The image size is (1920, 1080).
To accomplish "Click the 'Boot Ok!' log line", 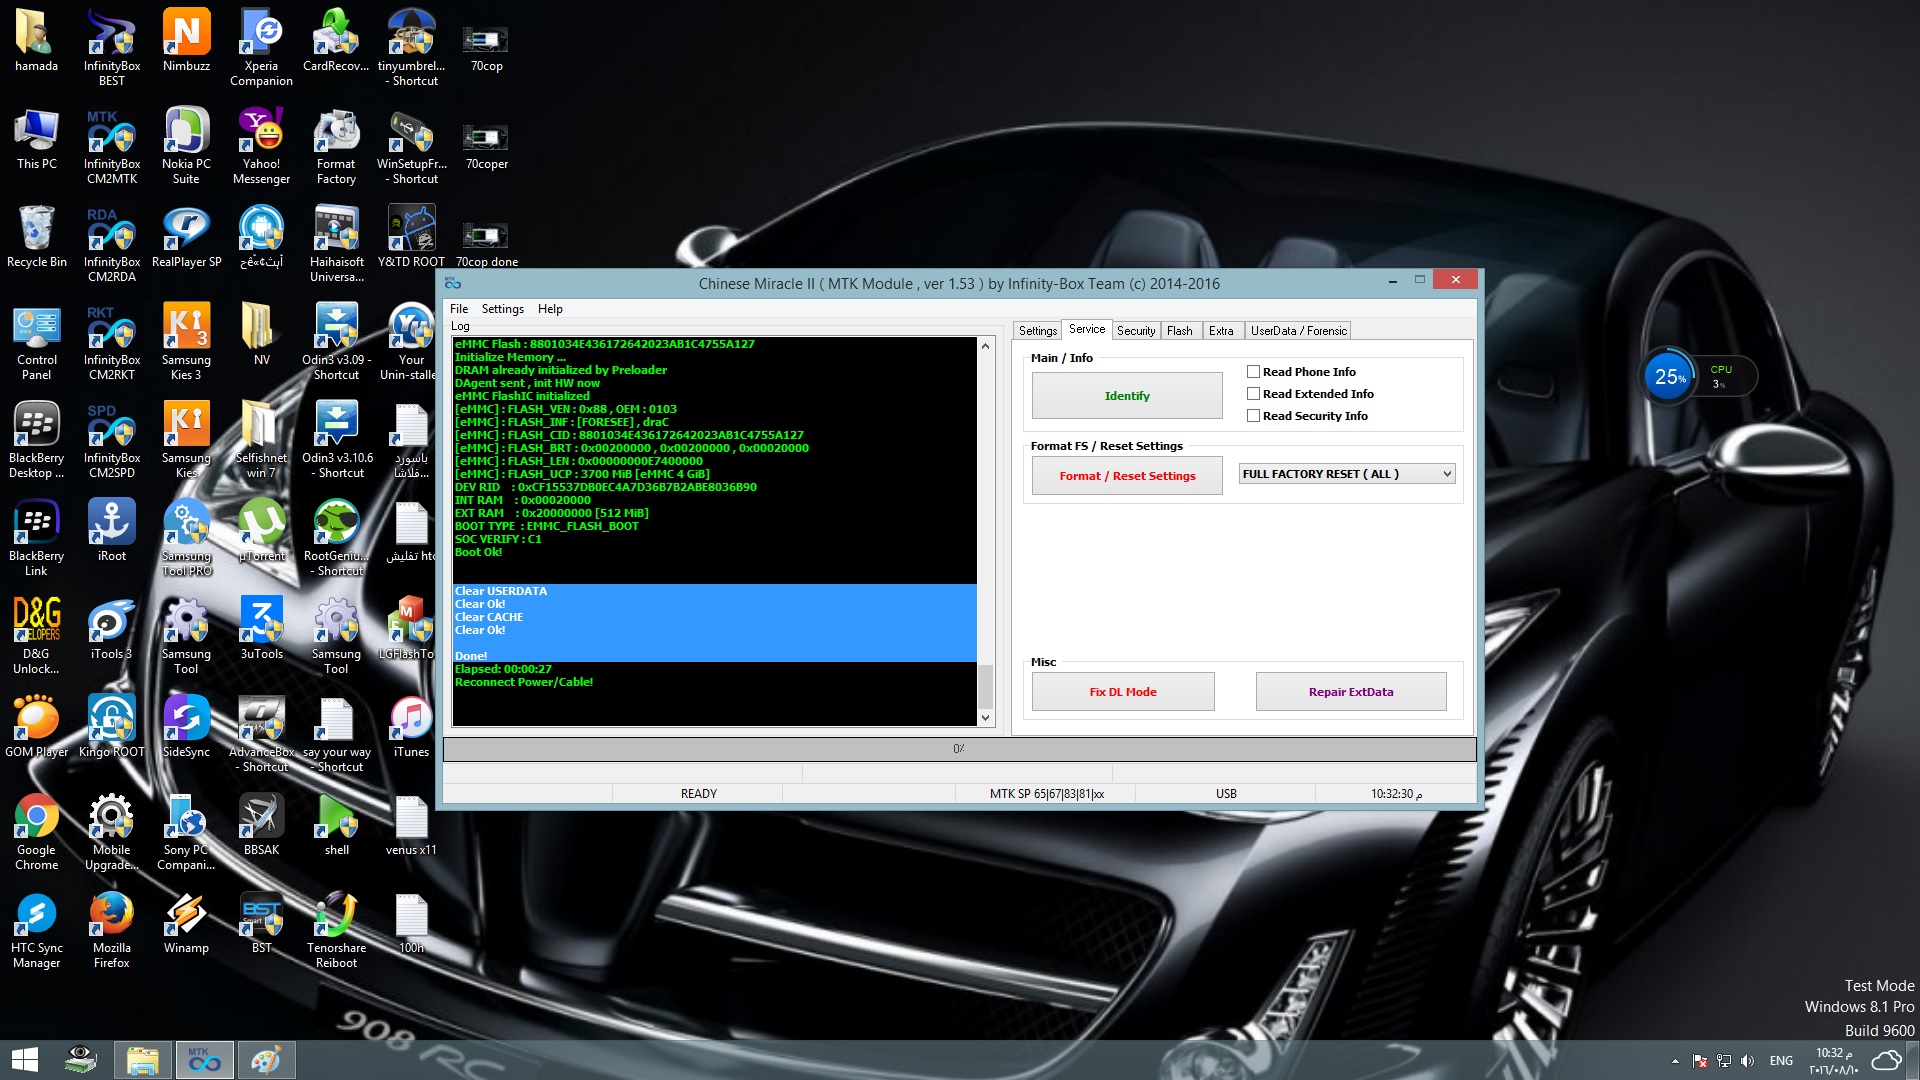I will coord(479,552).
